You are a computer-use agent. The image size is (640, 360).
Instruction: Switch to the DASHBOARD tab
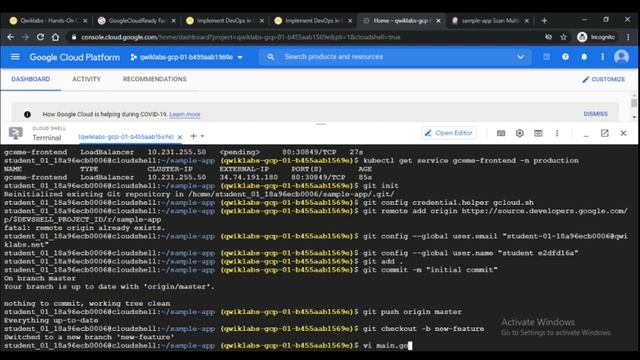pyautogui.click(x=31, y=79)
